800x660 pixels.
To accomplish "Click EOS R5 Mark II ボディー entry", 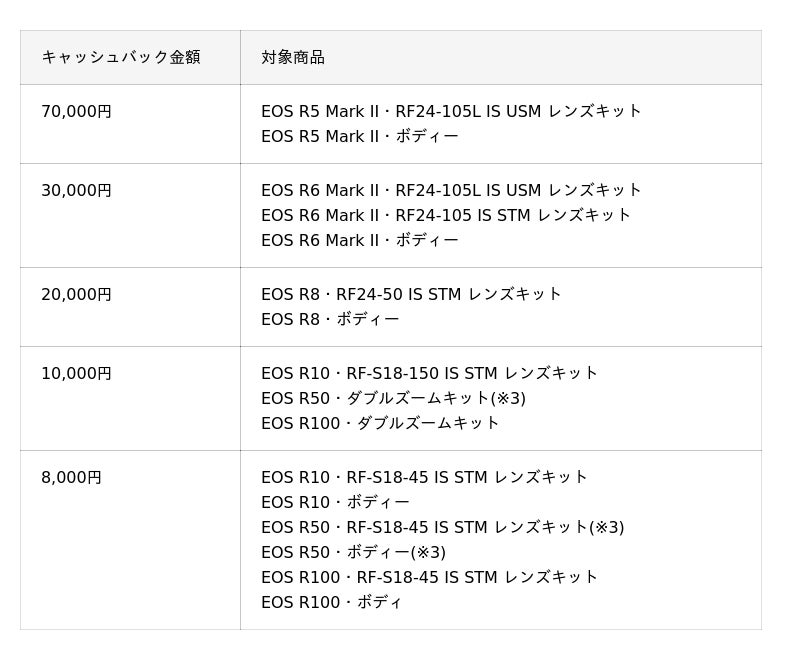I will click(360, 136).
